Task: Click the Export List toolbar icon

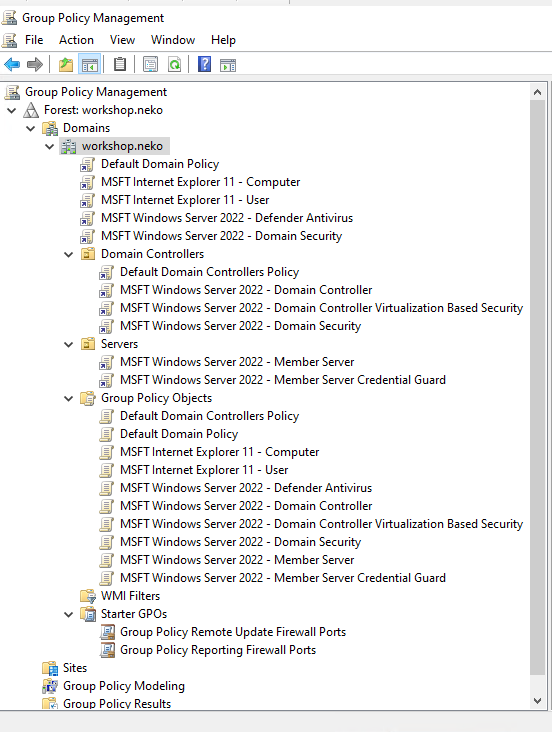Action: click(150, 64)
